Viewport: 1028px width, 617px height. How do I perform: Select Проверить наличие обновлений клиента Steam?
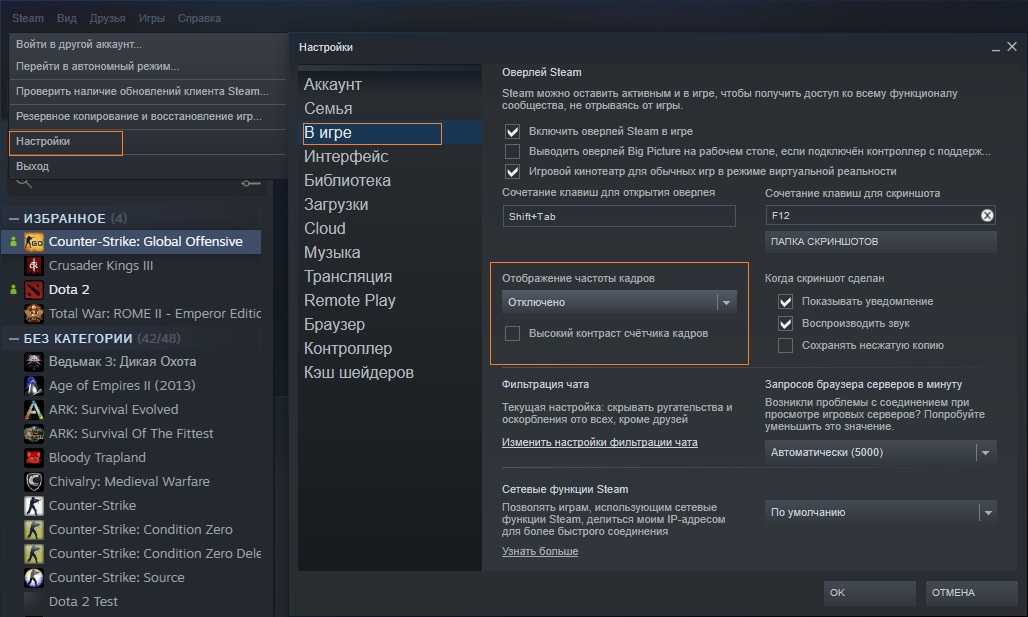142,91
